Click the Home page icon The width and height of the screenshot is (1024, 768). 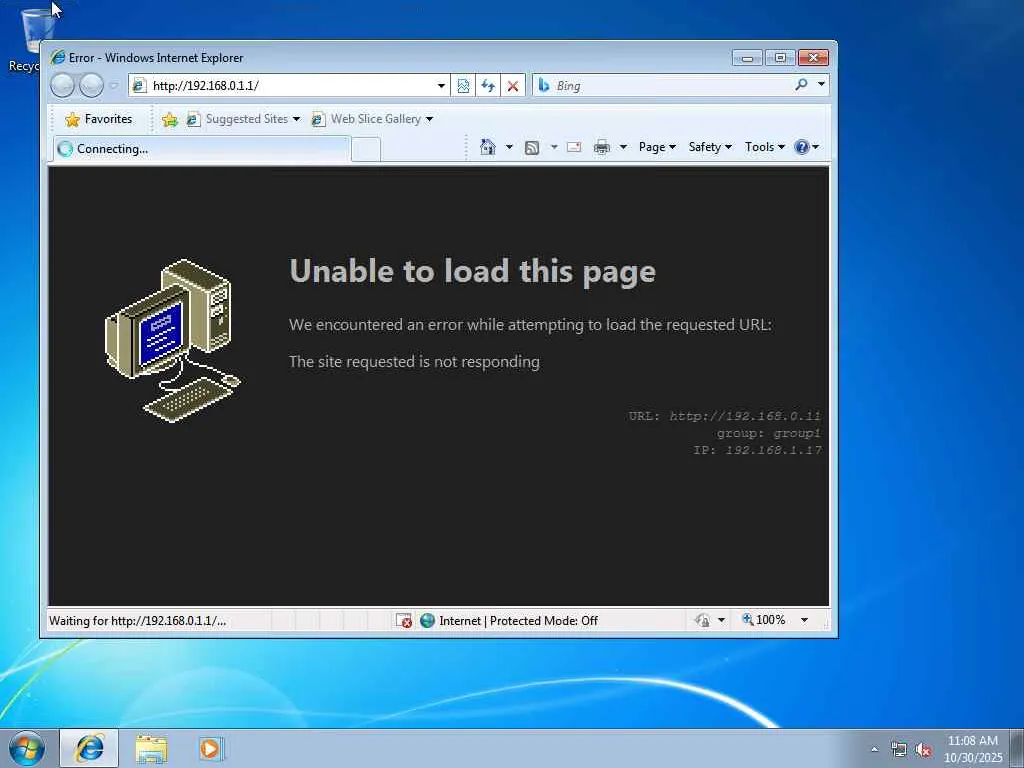tap(488, 147)
